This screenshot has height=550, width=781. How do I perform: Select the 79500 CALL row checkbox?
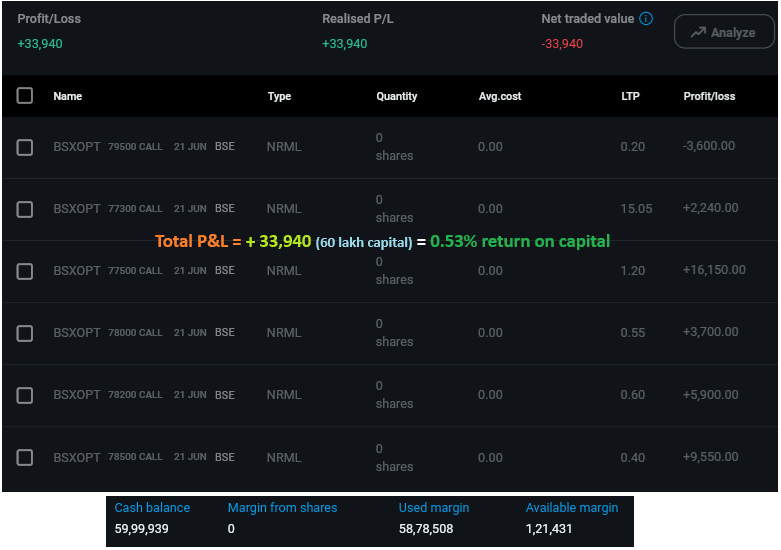pyautogui.click(x=24, y=147)
